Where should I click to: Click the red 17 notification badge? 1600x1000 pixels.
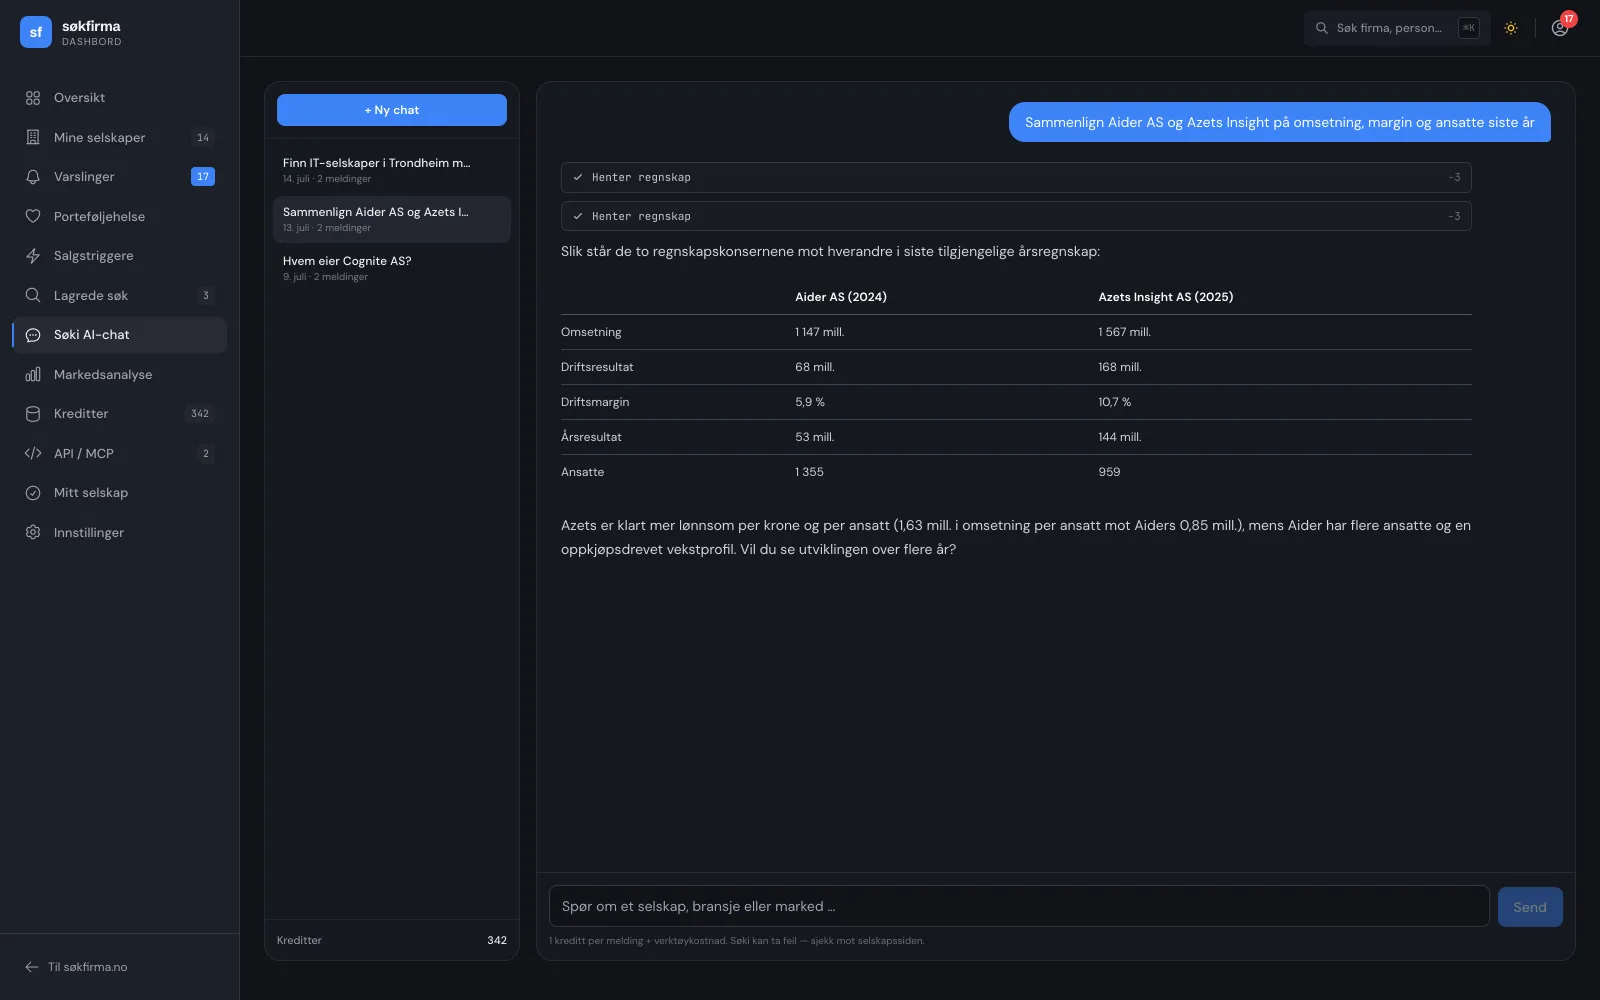(x=1569, y=19)
